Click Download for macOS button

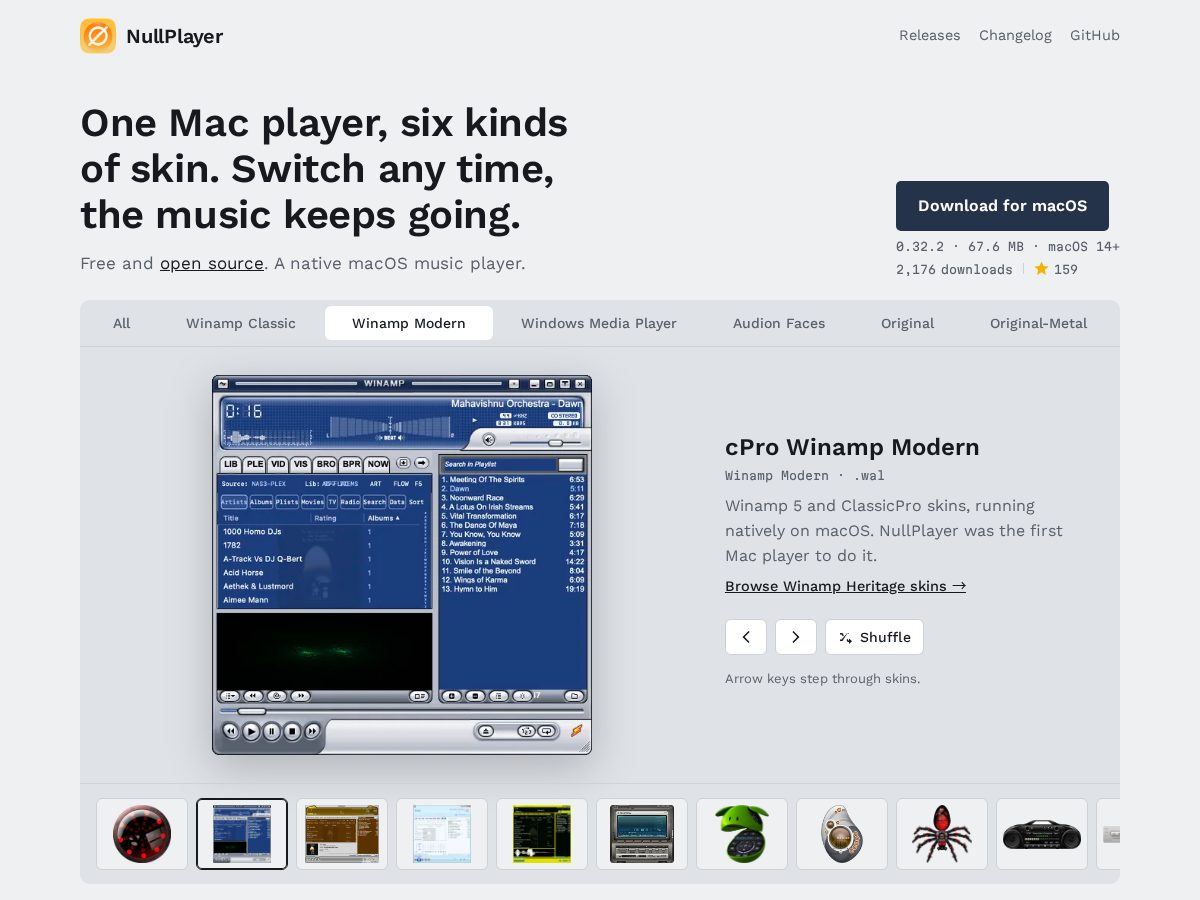[x=1002, y=206]
